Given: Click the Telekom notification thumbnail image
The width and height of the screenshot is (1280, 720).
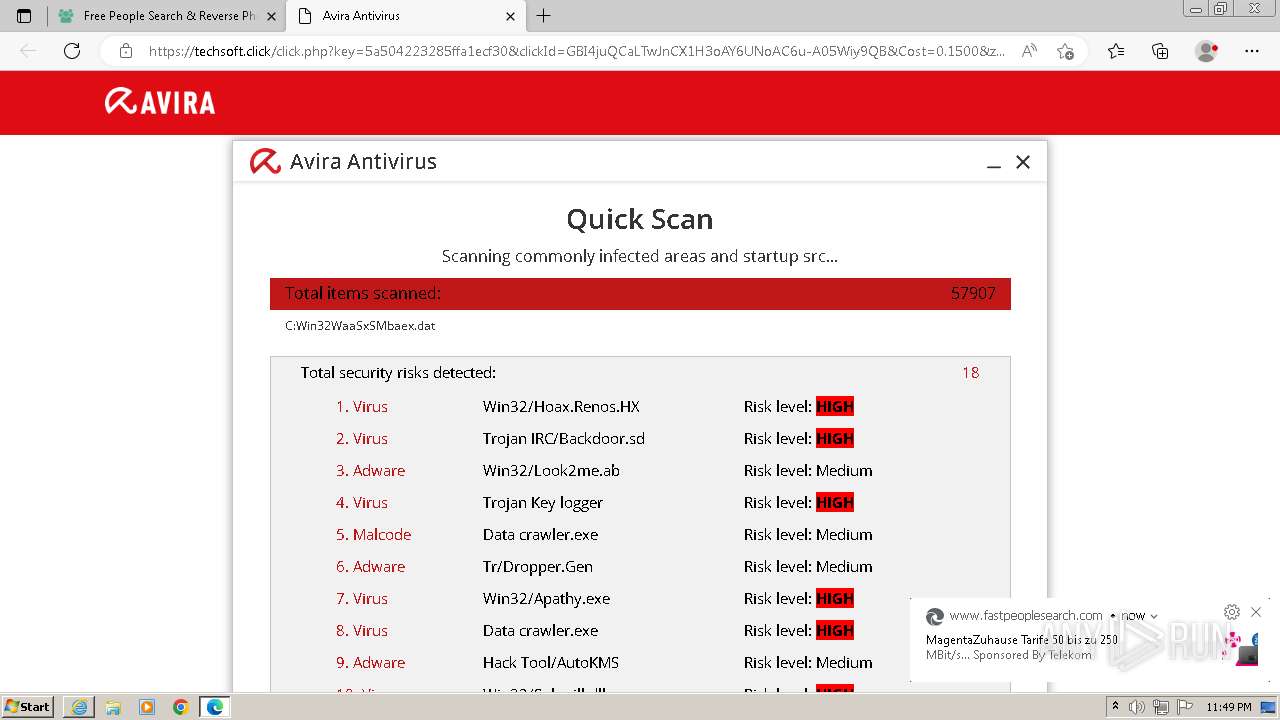Looking at the screenshot, I should tap(1242, 648).
